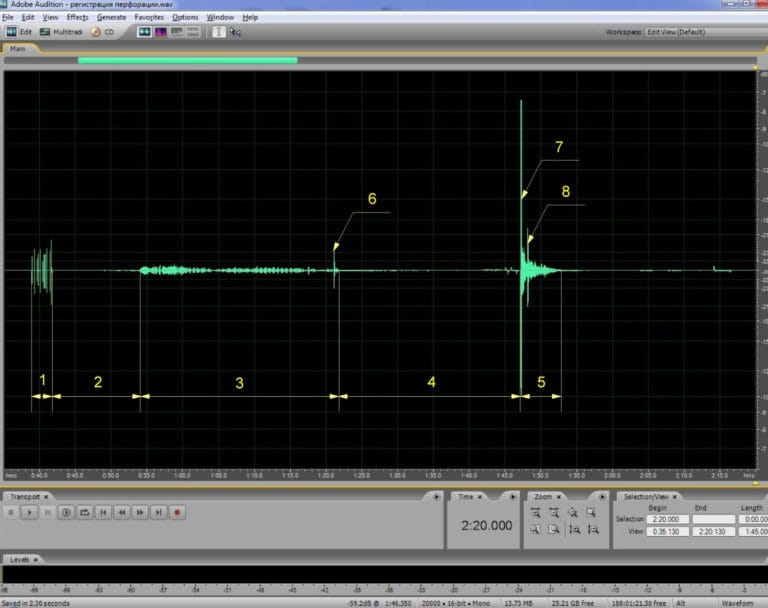Close the Selection/View panel tab
The height and width of the screenshot is (608, 768).
(x=674, y=497)
